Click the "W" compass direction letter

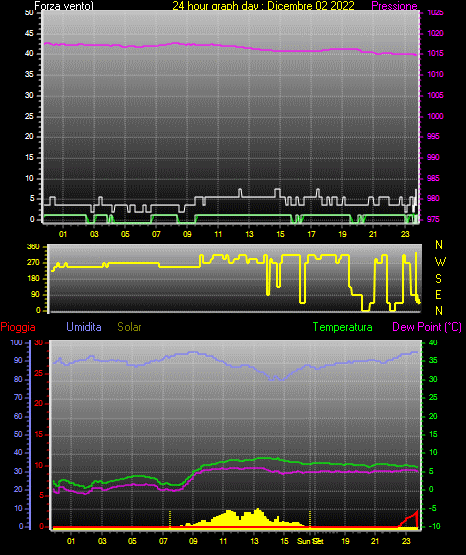point(440,262)
